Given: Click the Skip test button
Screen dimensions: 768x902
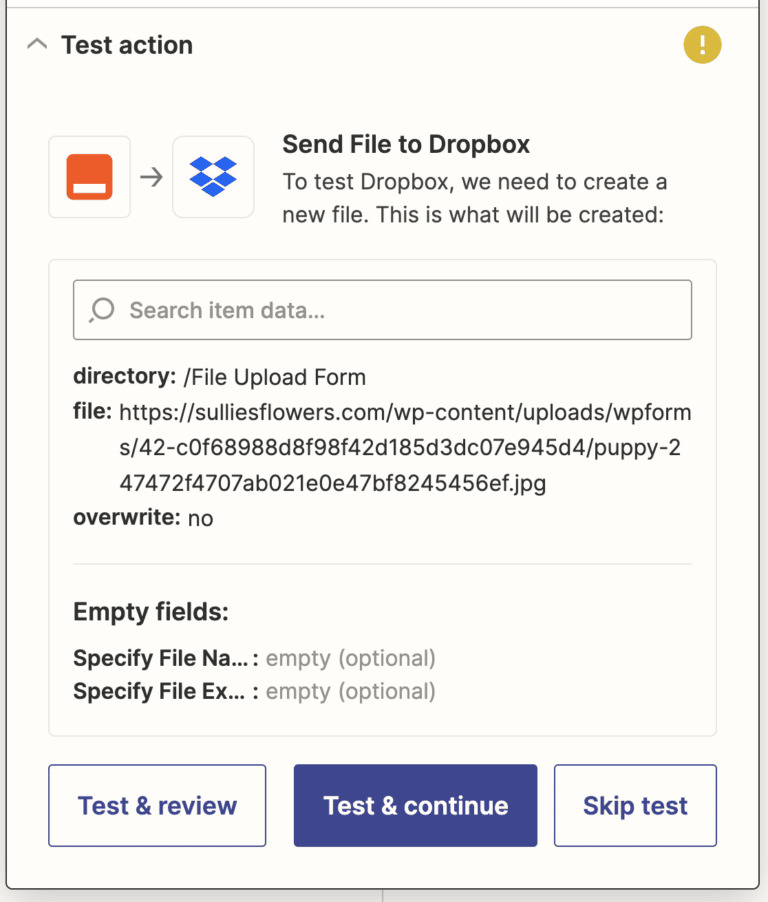Looking at the screenshot, I should coord(635,805).
